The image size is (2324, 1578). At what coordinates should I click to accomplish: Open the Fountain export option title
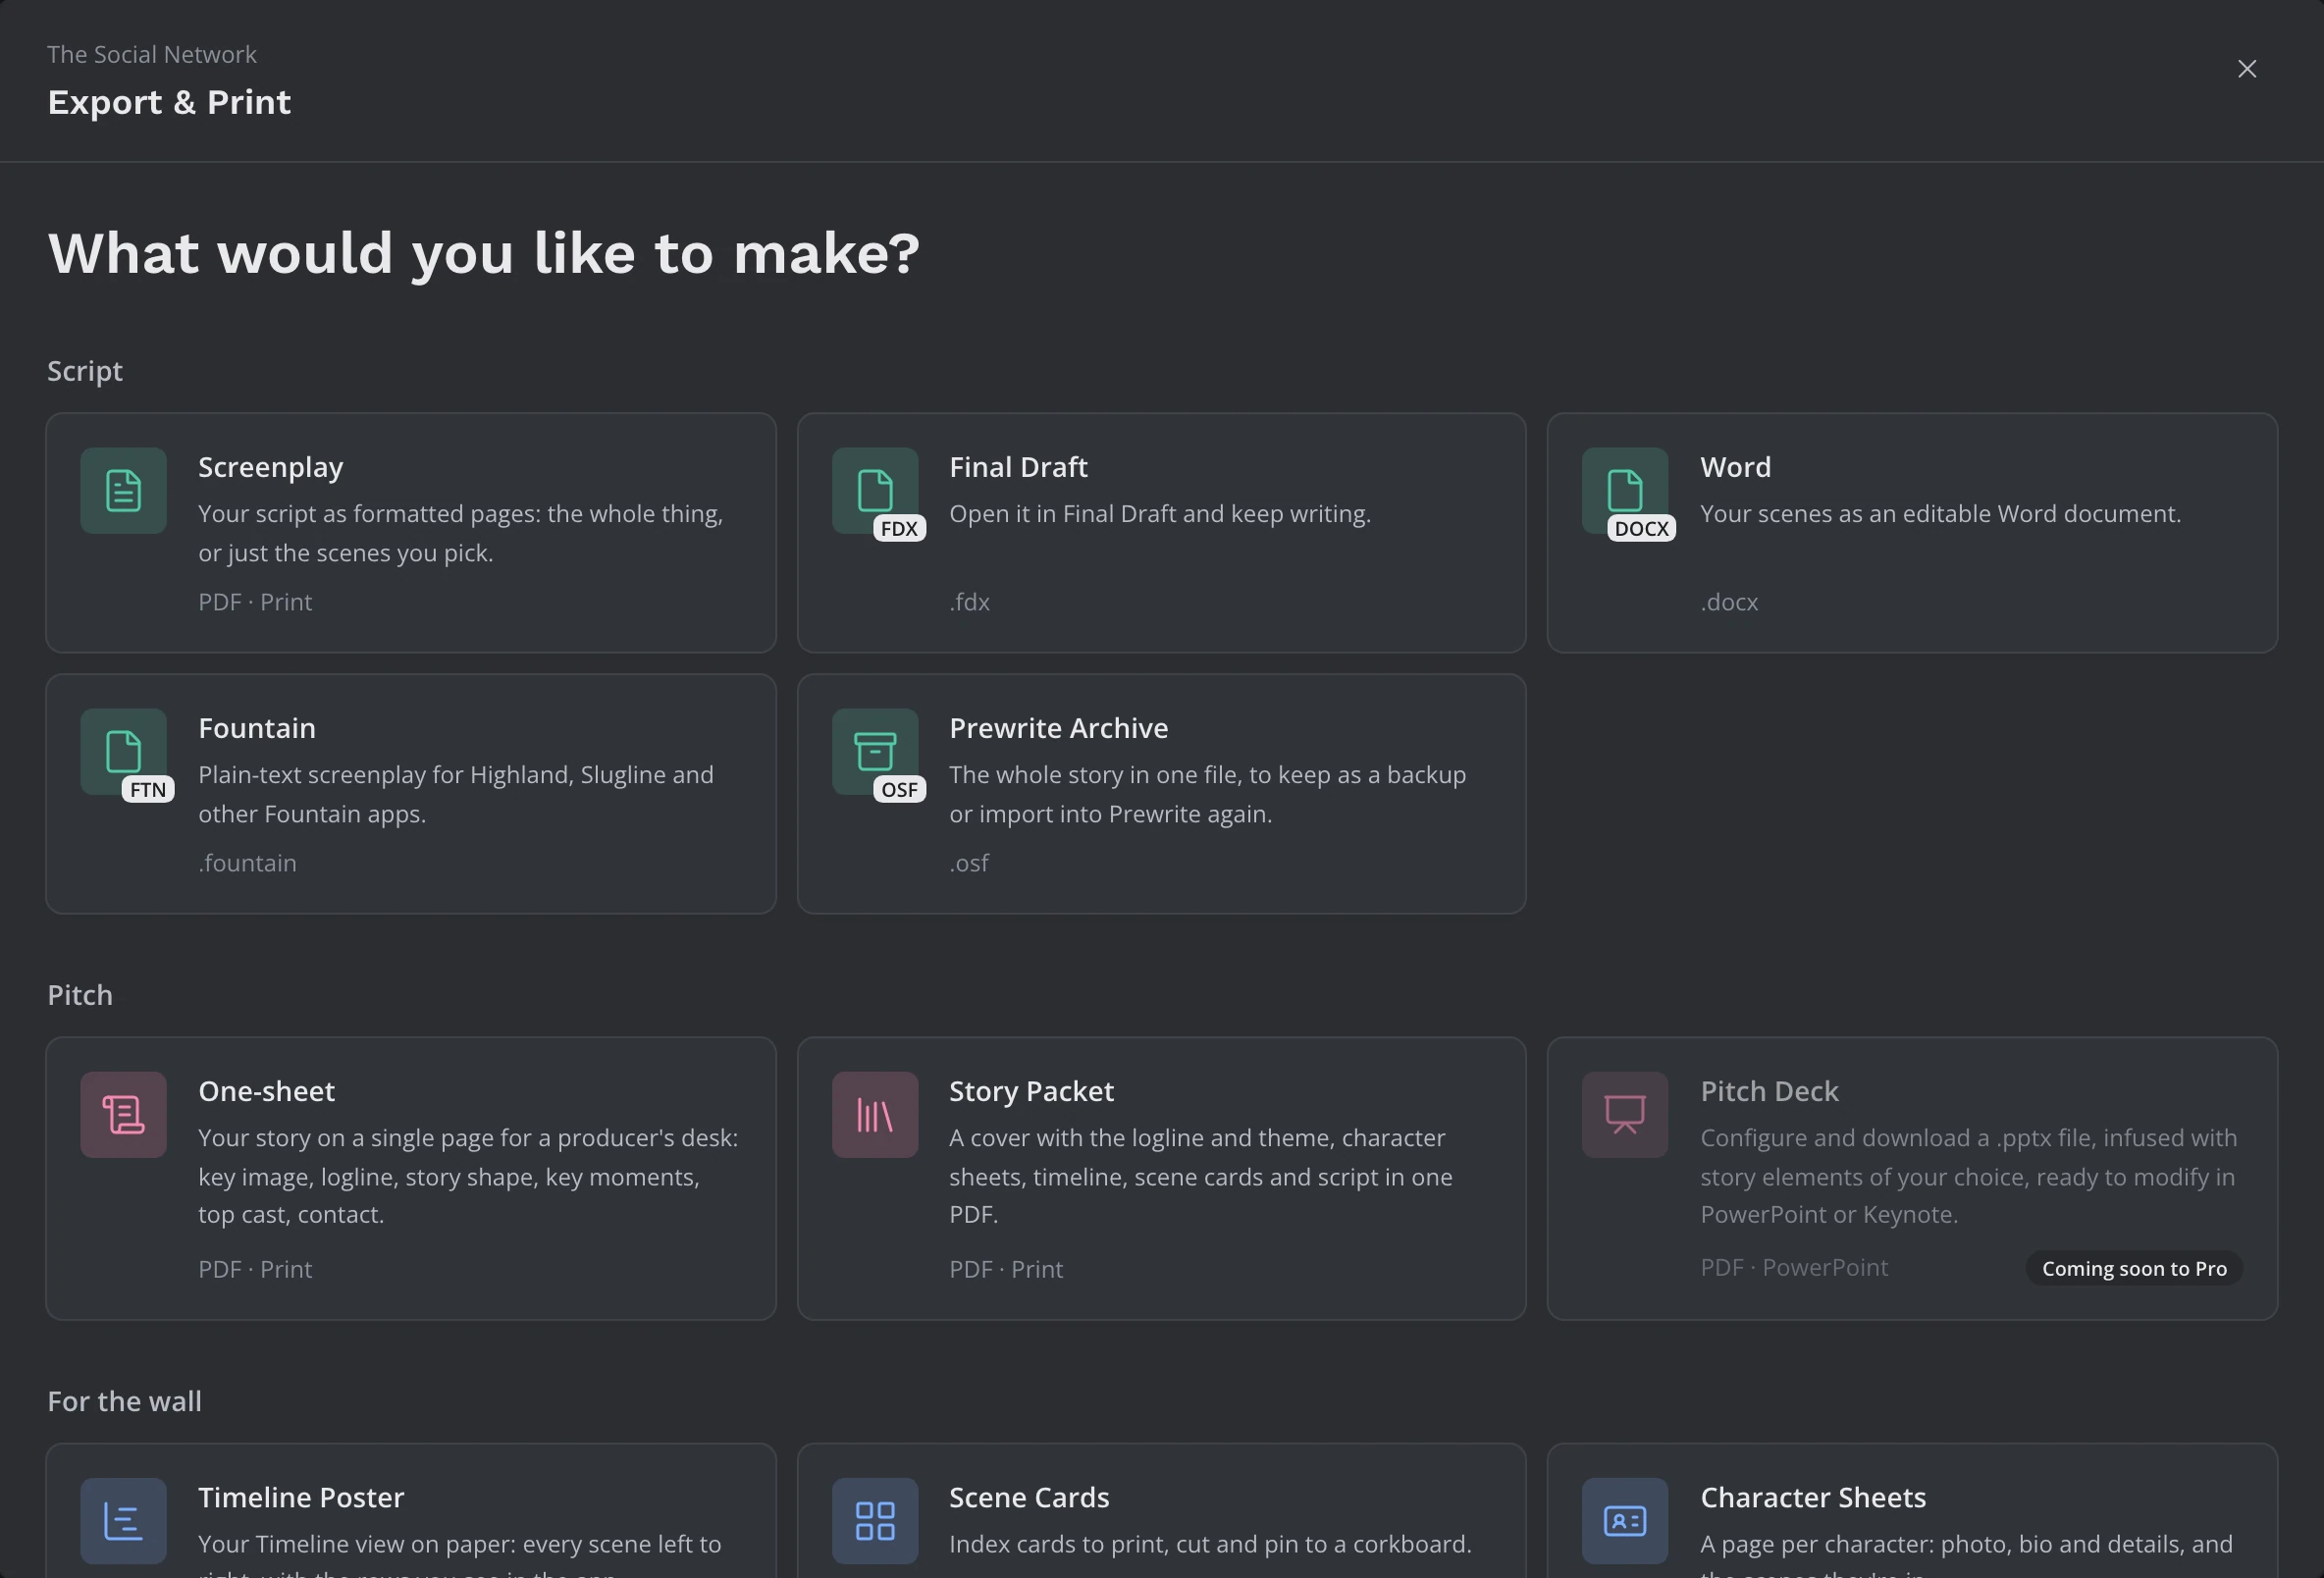[257, 728]
